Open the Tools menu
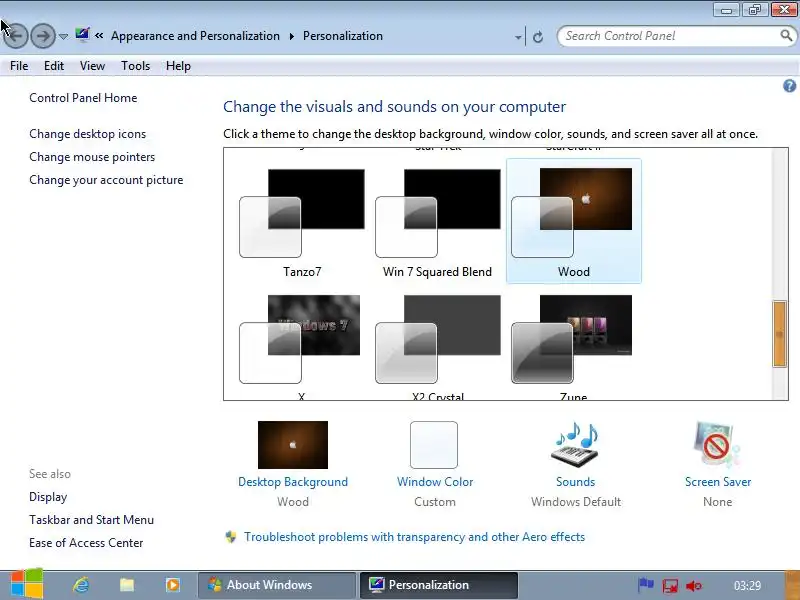Screen dimensions: 800x600 [x=135, y=66]
